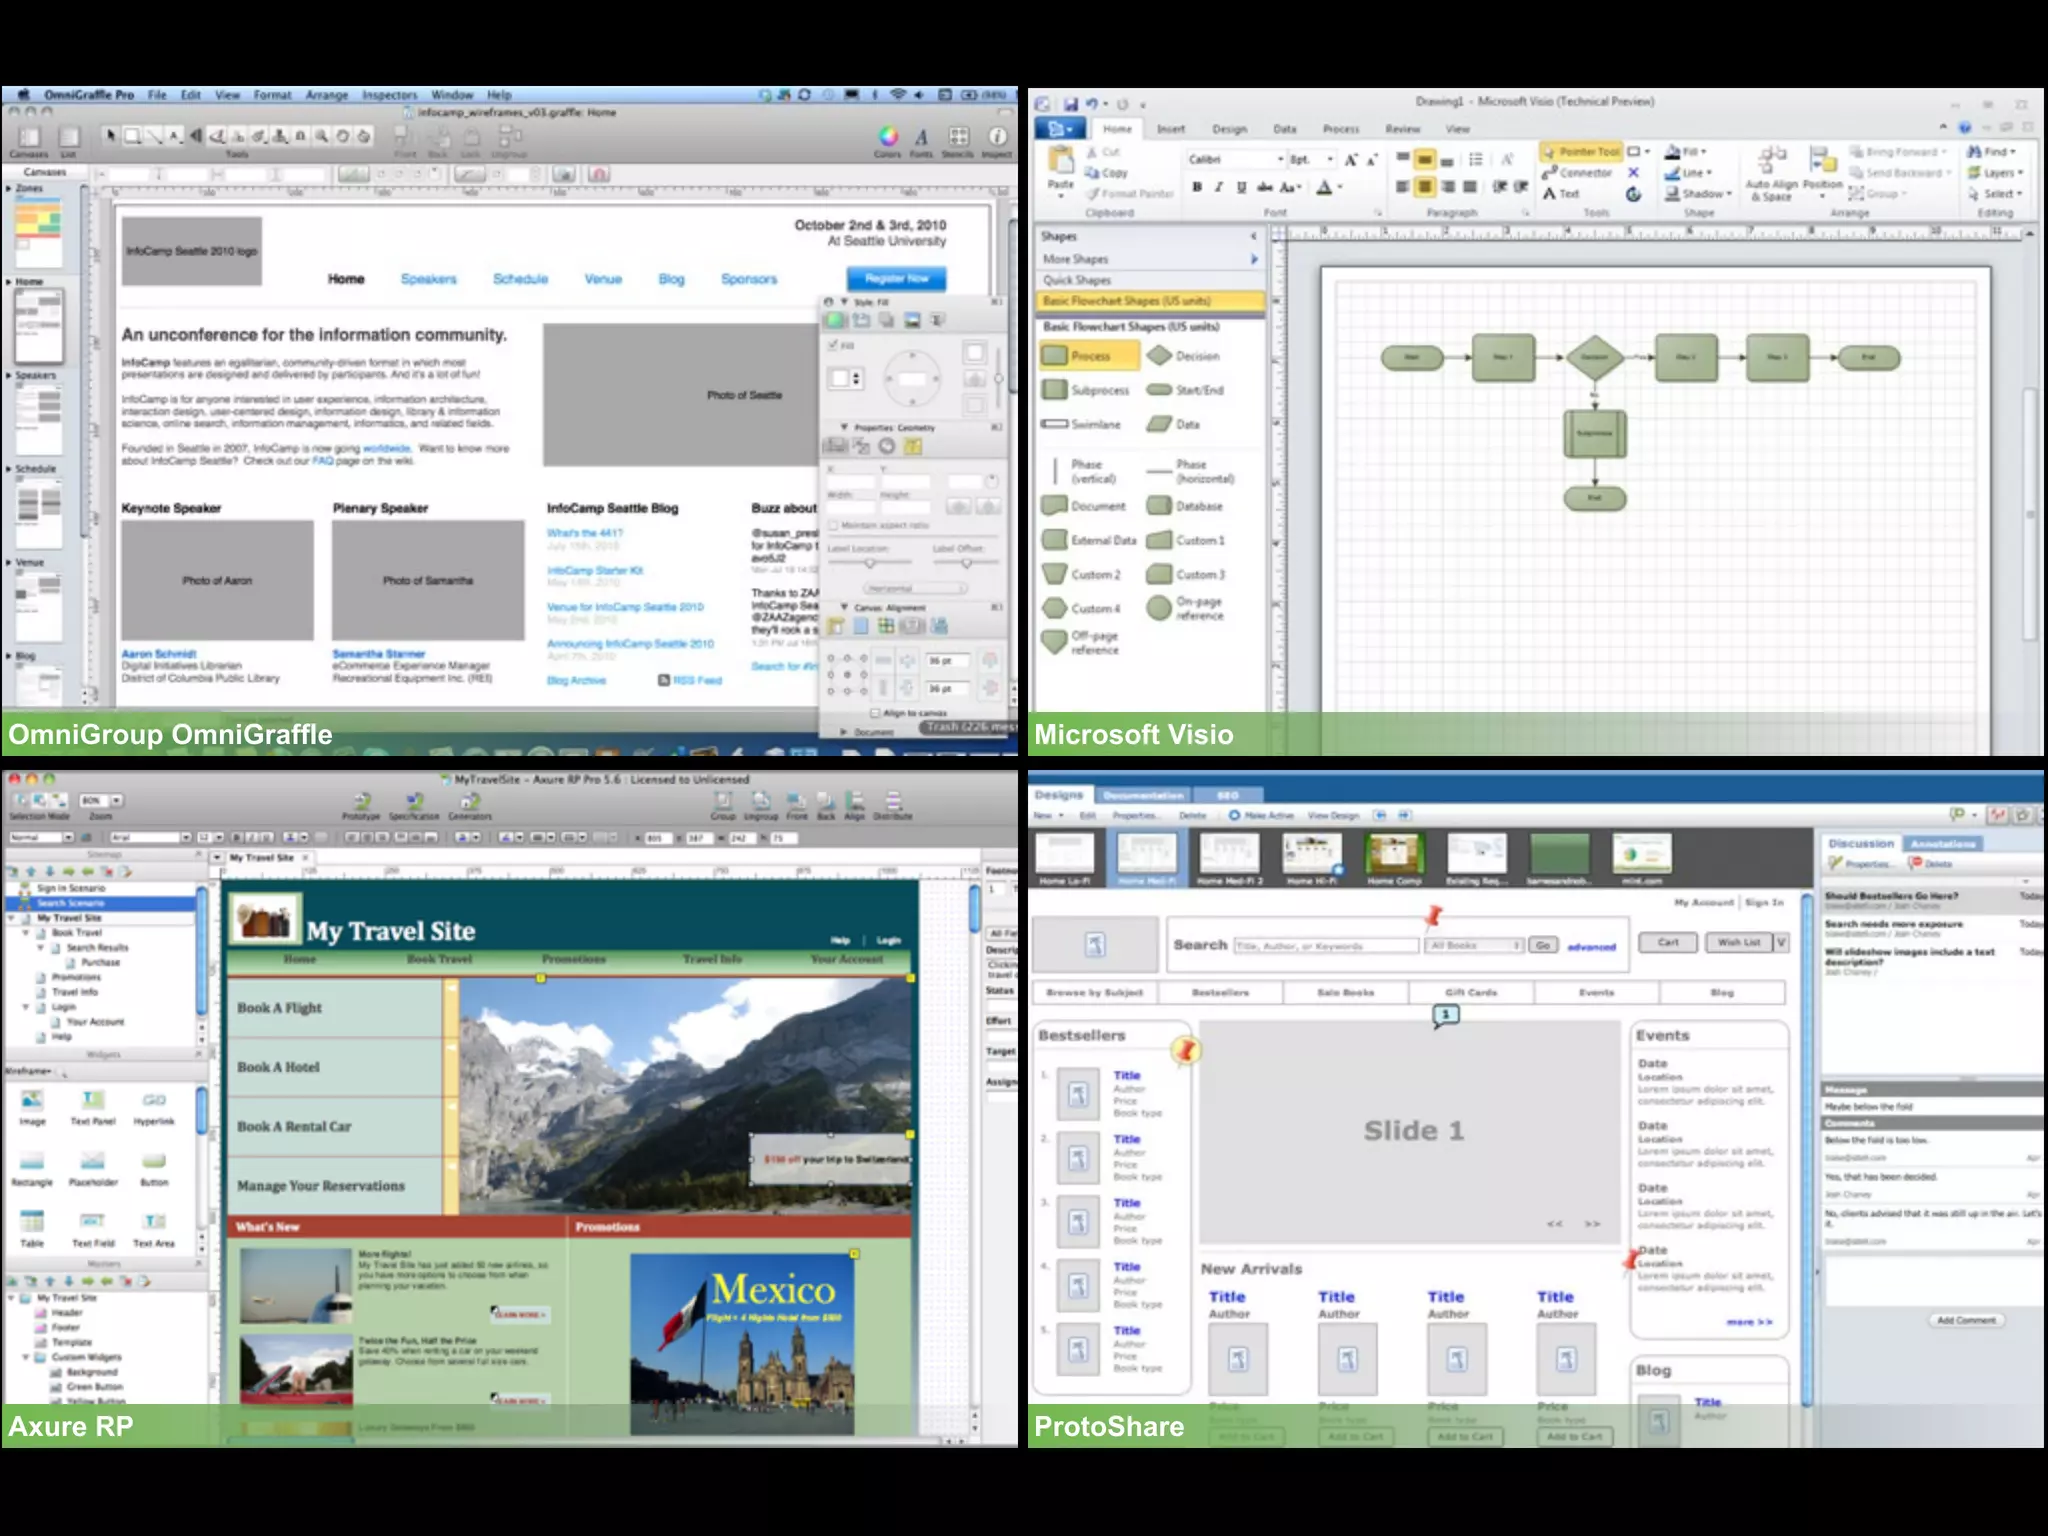Open ProtoShare Annotations tab
The height and width of the screenshot is (1536, 2048).
coord(1943,843)
